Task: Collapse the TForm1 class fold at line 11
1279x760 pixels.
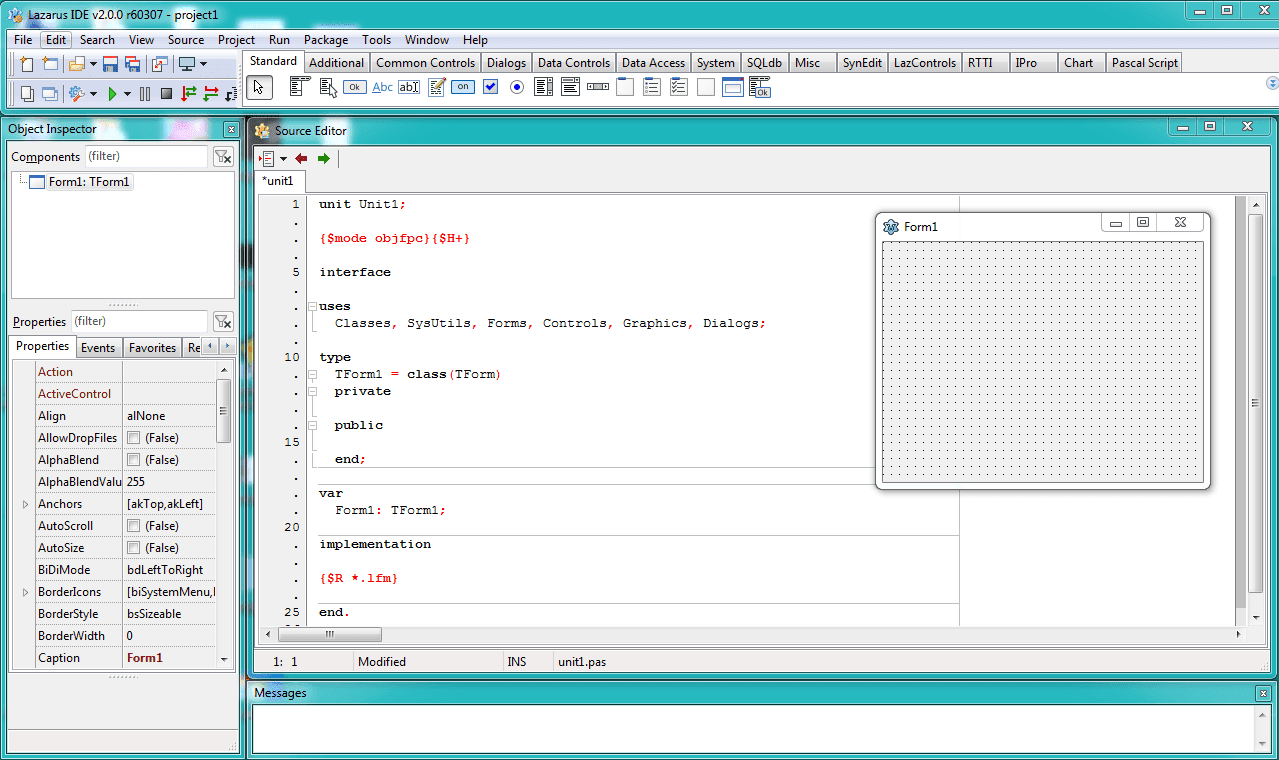Action: point(313,373)
